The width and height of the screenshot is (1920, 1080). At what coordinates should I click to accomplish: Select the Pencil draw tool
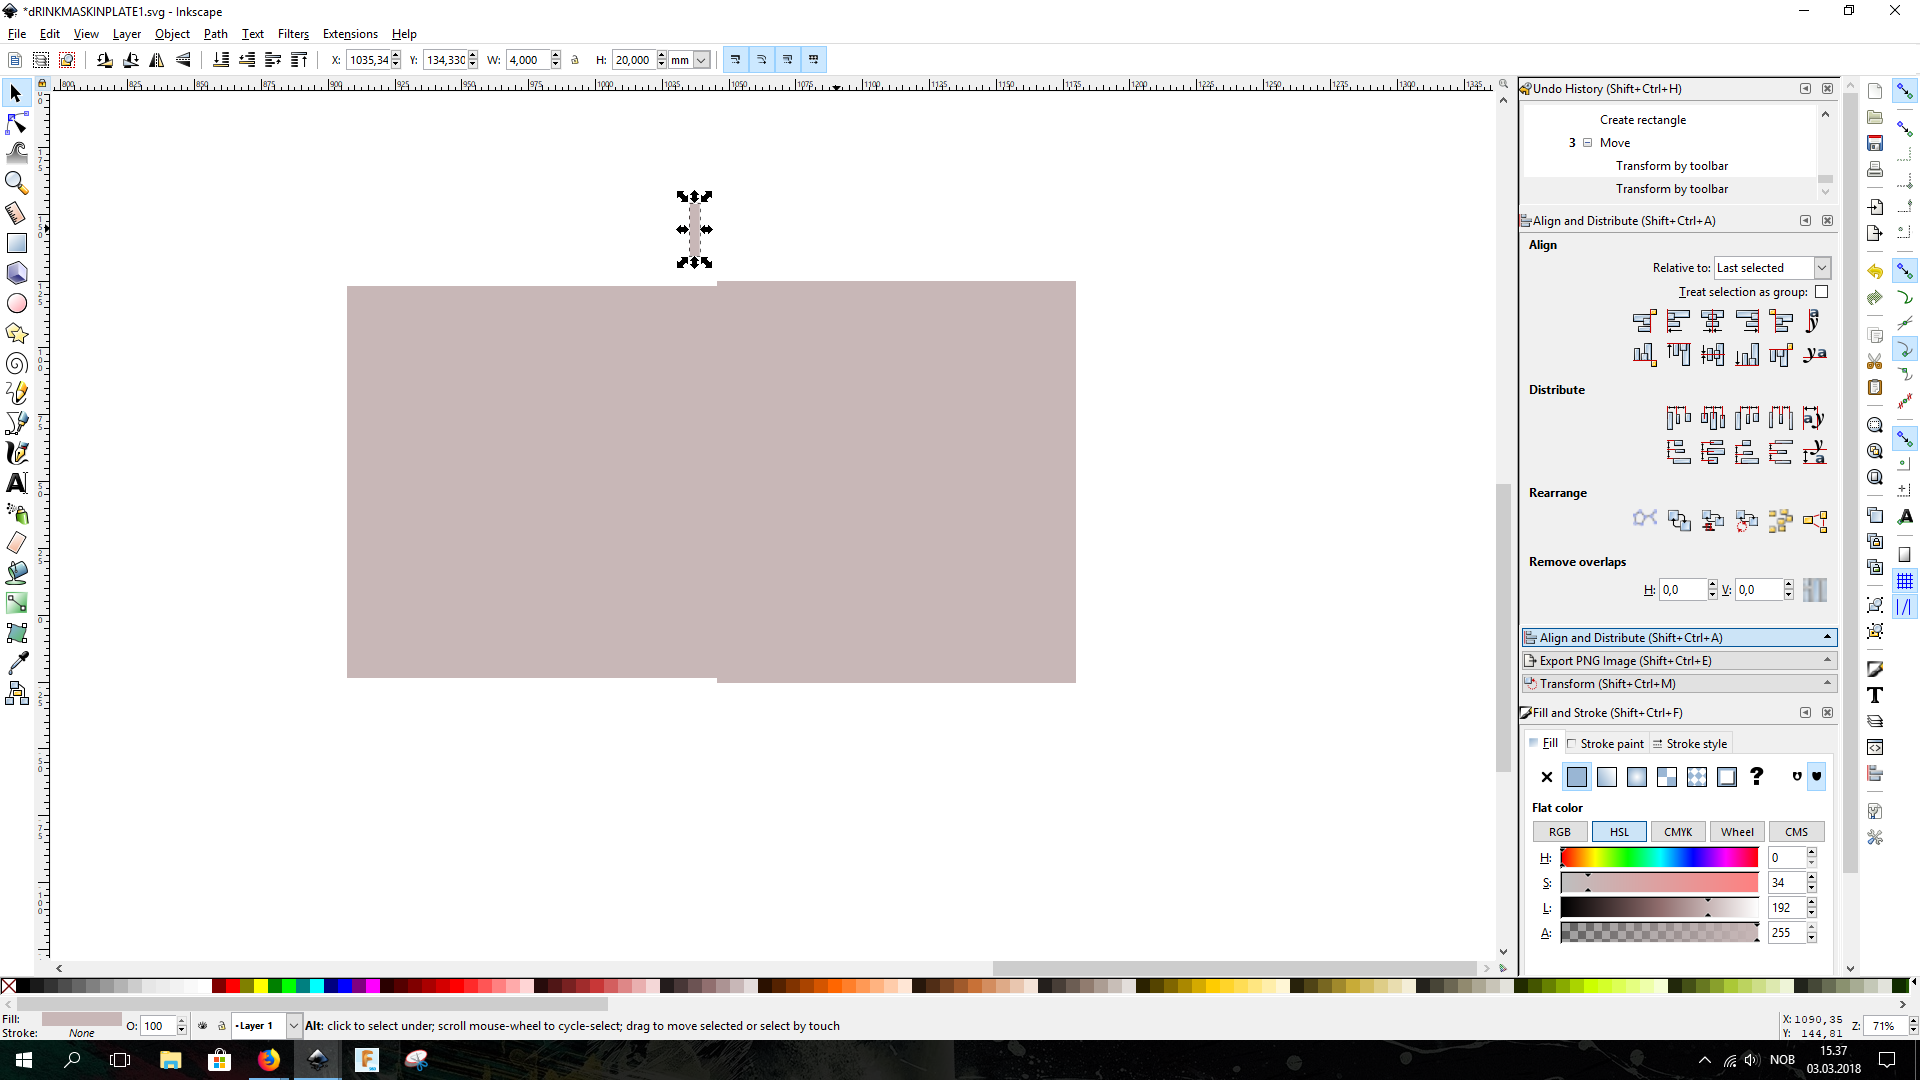pos(17,393)
